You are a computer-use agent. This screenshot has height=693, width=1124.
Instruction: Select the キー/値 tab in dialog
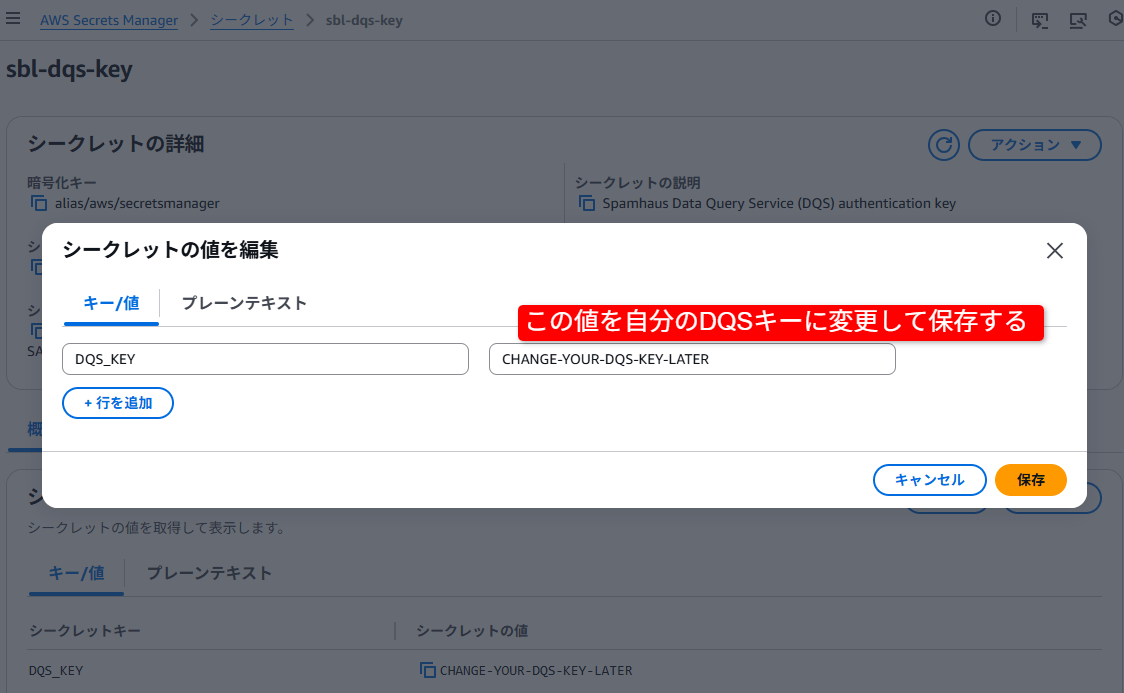pyautogui.click(x=111, y=303)
